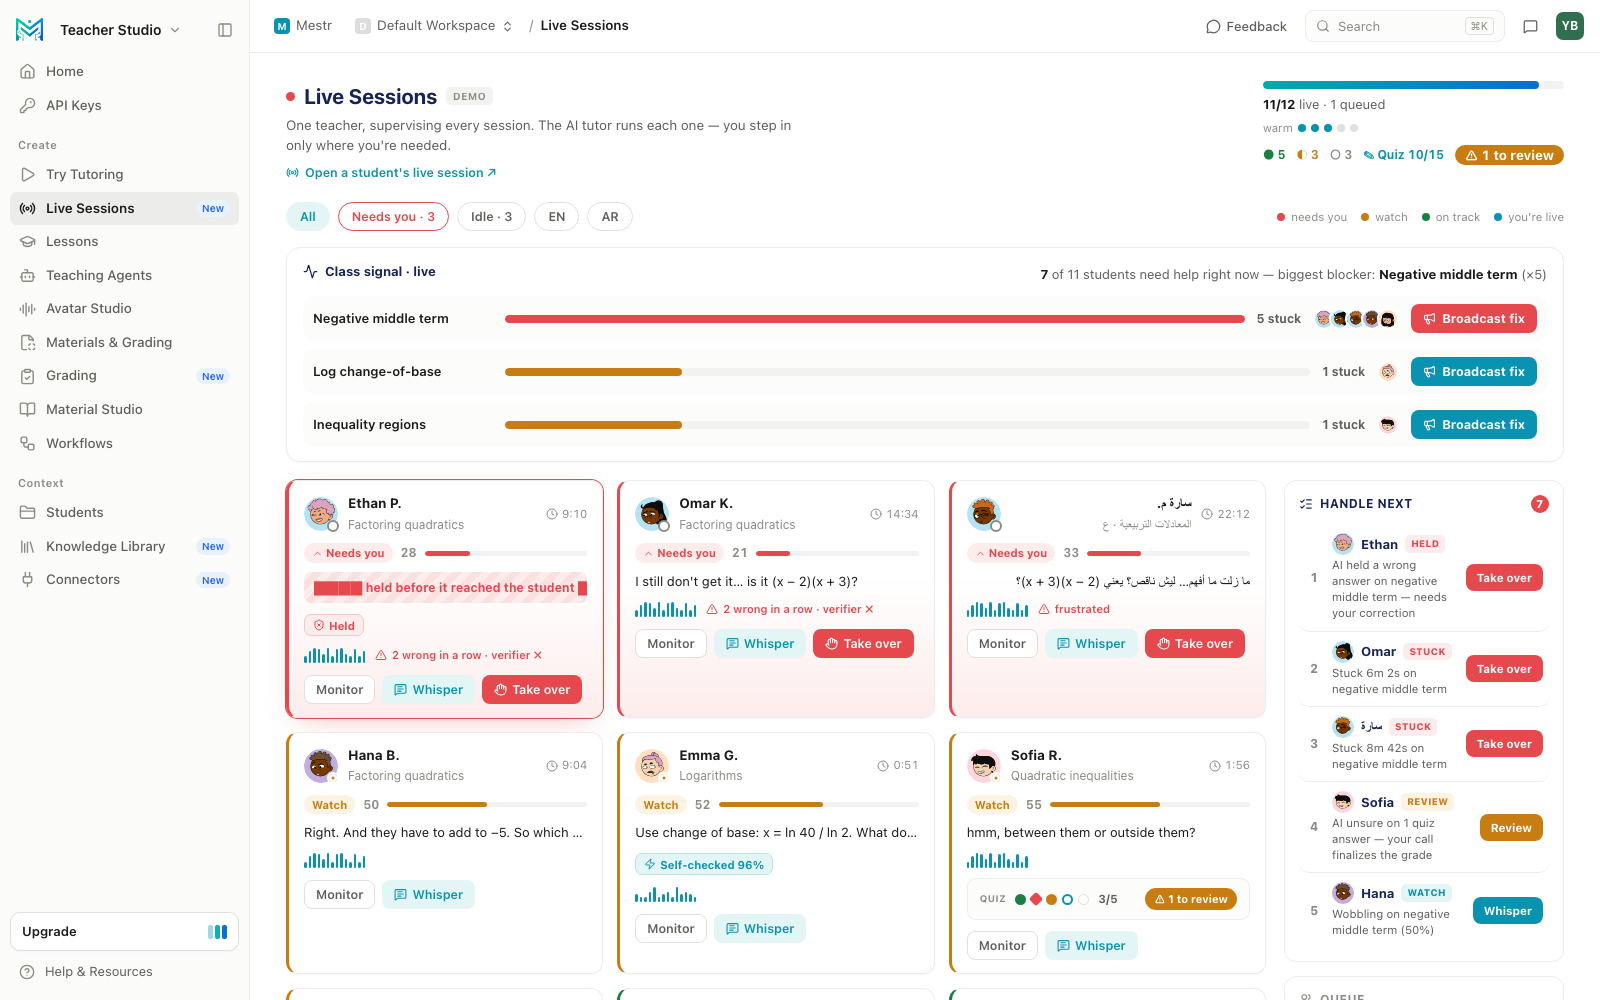The height and width of the screenshot is (1000, 1600).
Task: Click Feedback button in header
Action: [x=1246, y=26]
